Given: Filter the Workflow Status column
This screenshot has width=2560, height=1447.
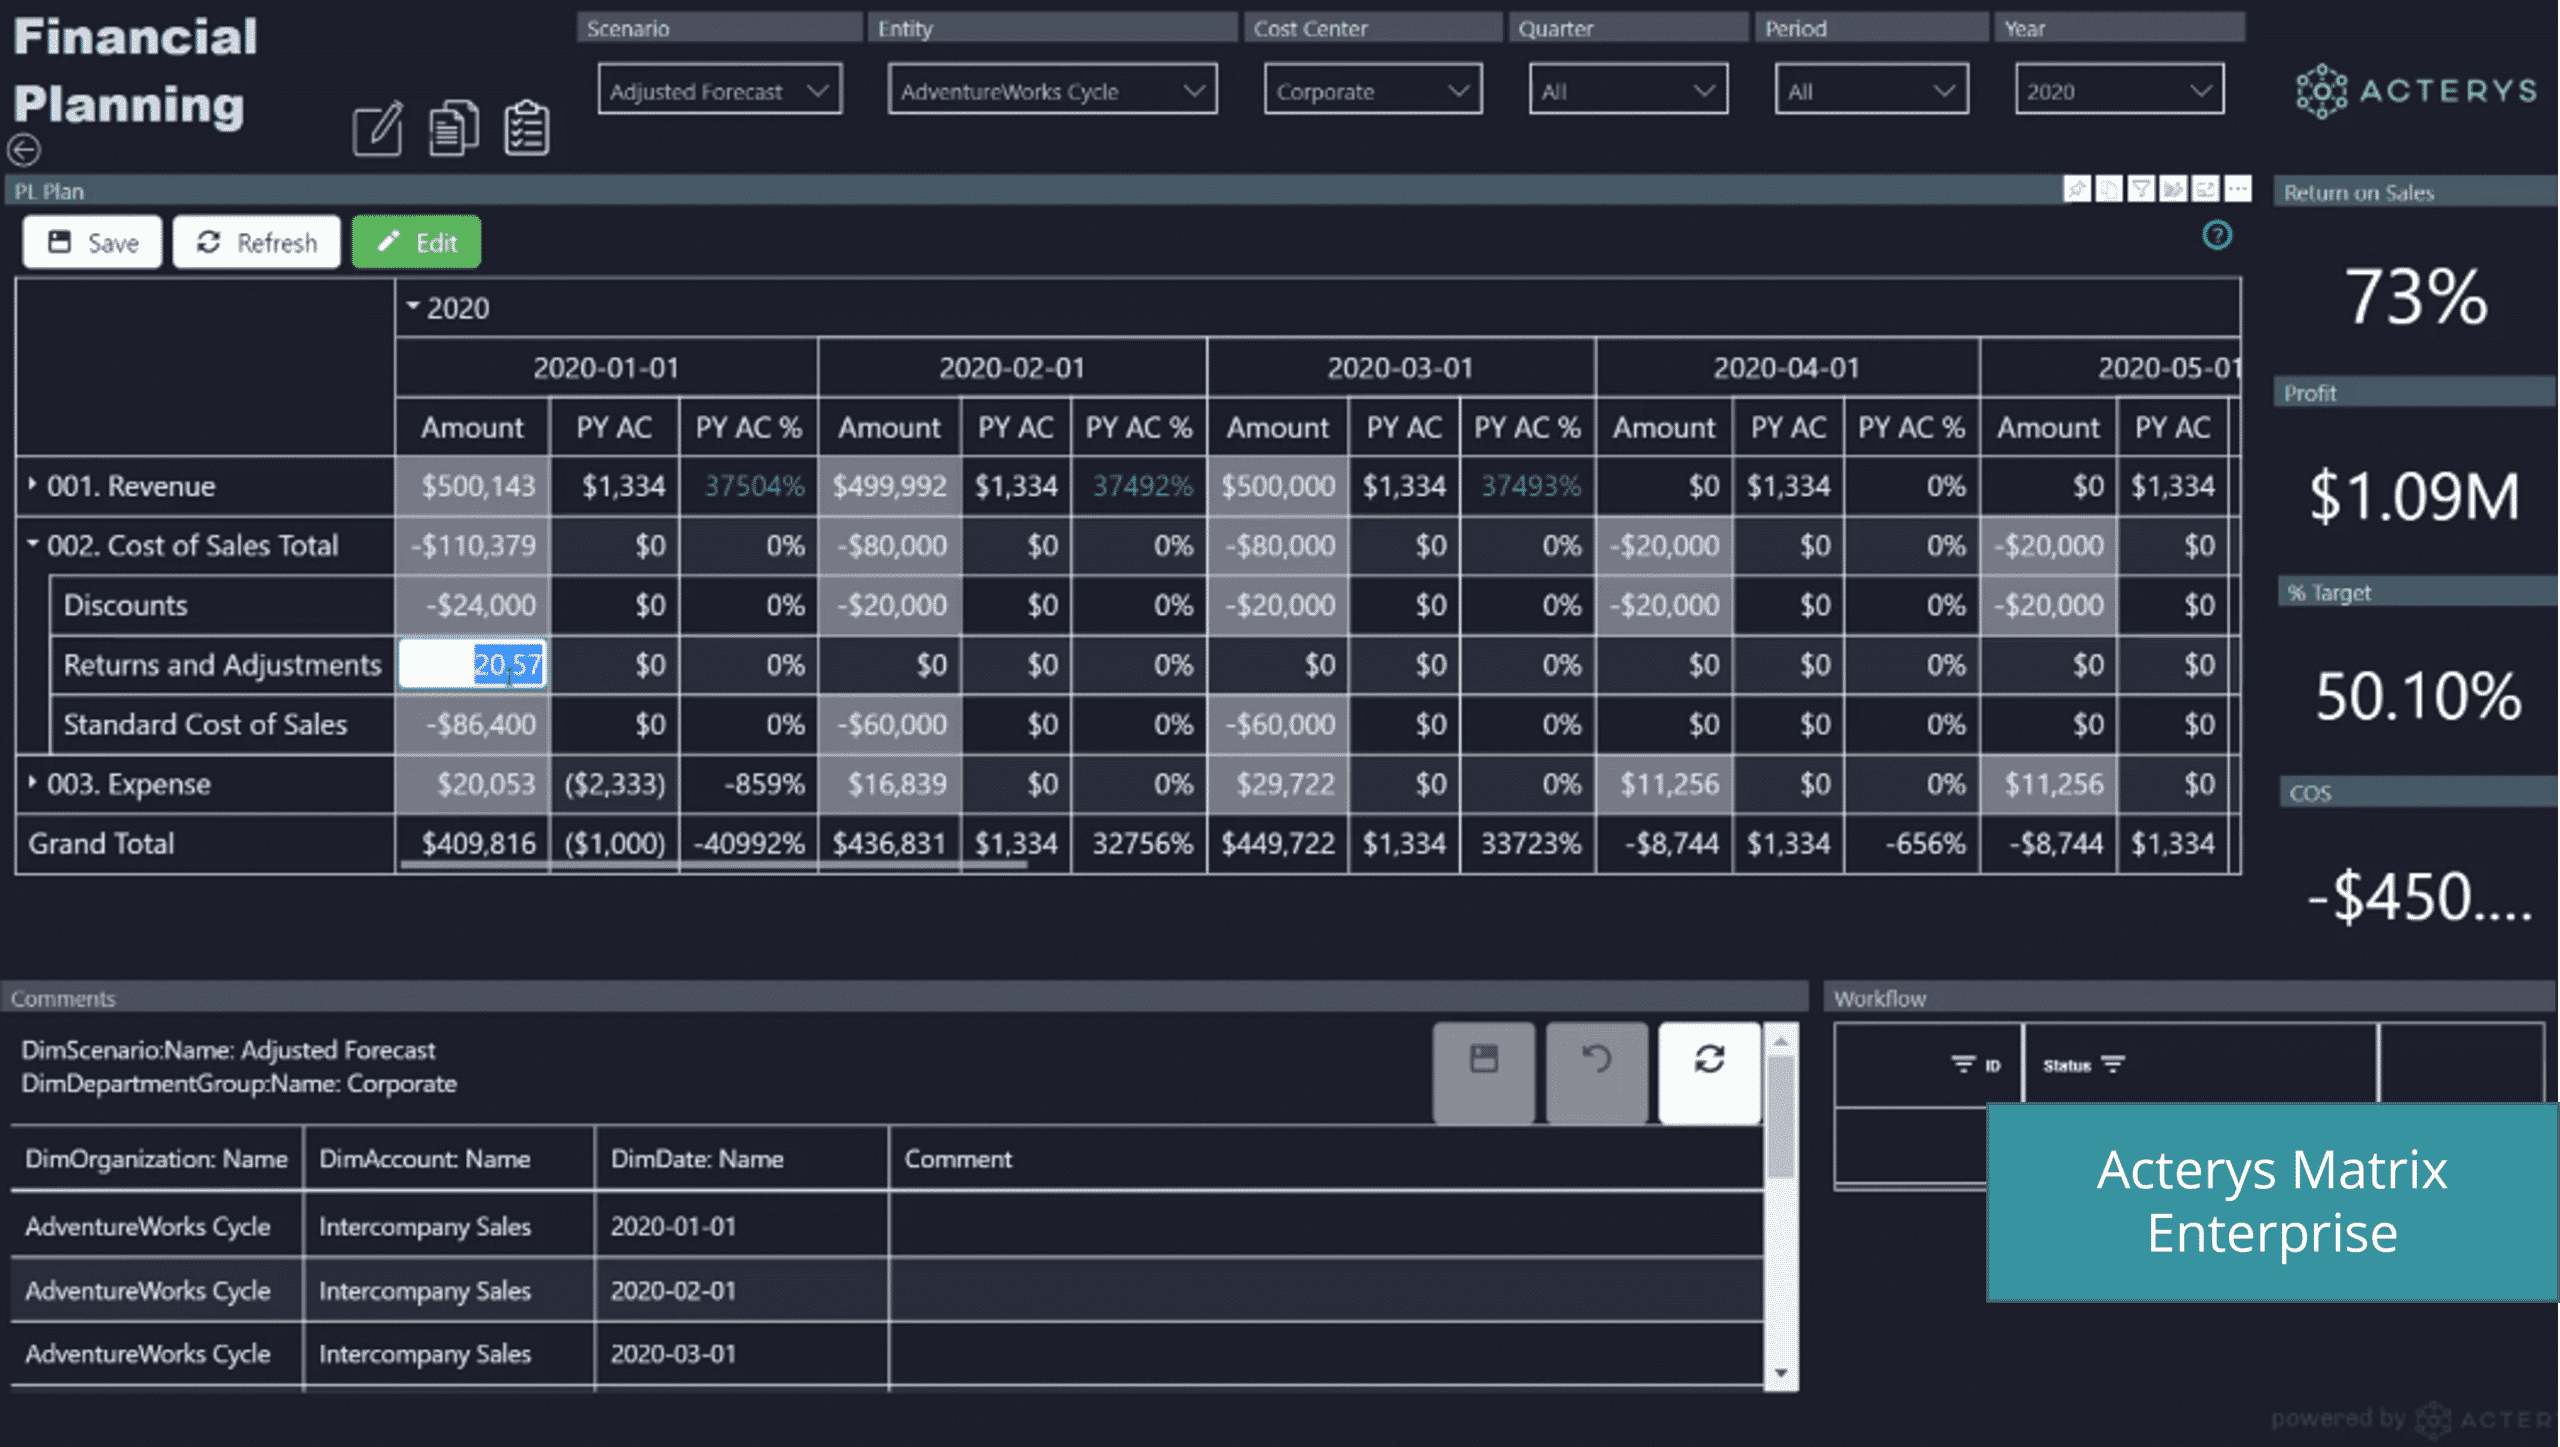Looking at the screenshot, I should (2112, 1064).
